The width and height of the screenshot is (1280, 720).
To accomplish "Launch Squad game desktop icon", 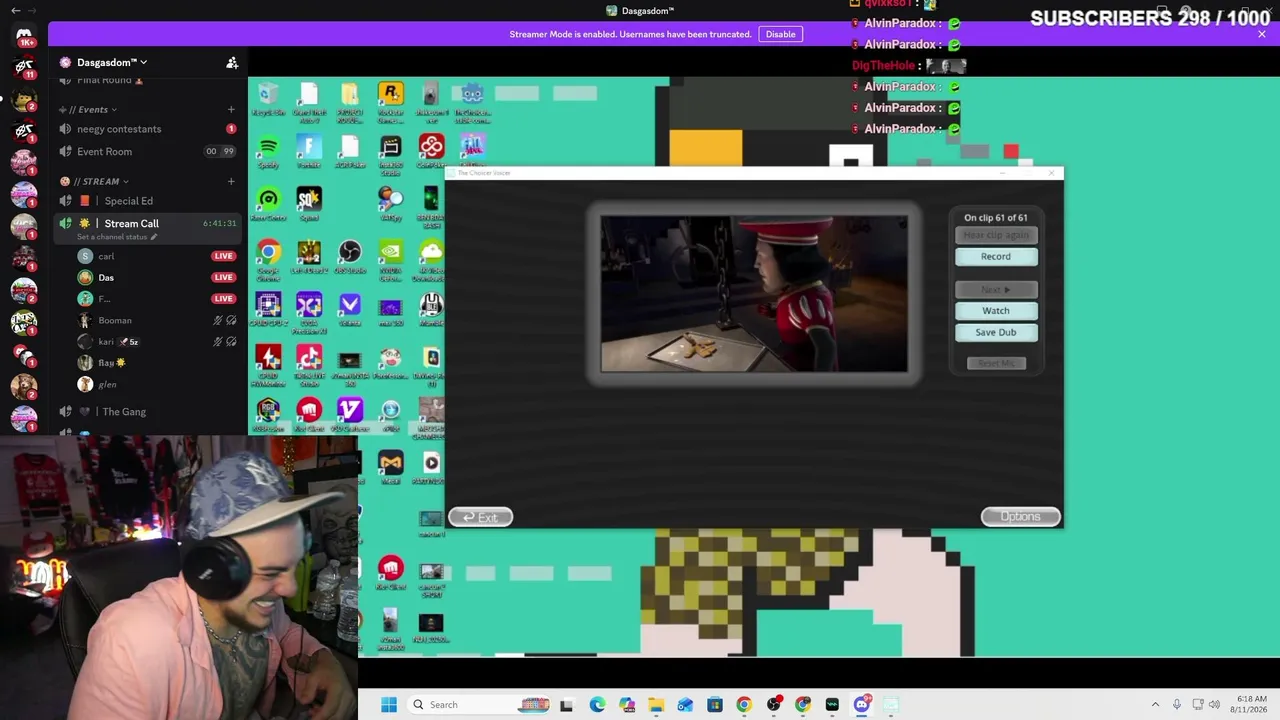I will tap(309, 203).
